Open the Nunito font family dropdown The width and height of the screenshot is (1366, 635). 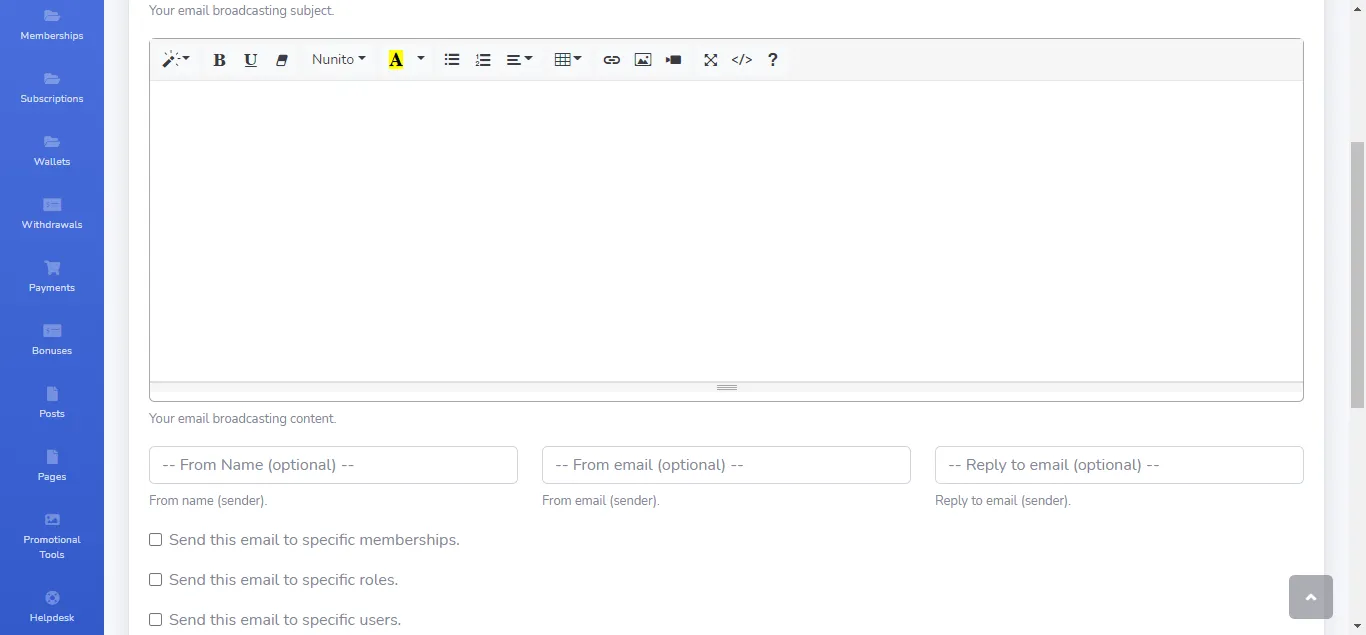[x=338, y=59]
